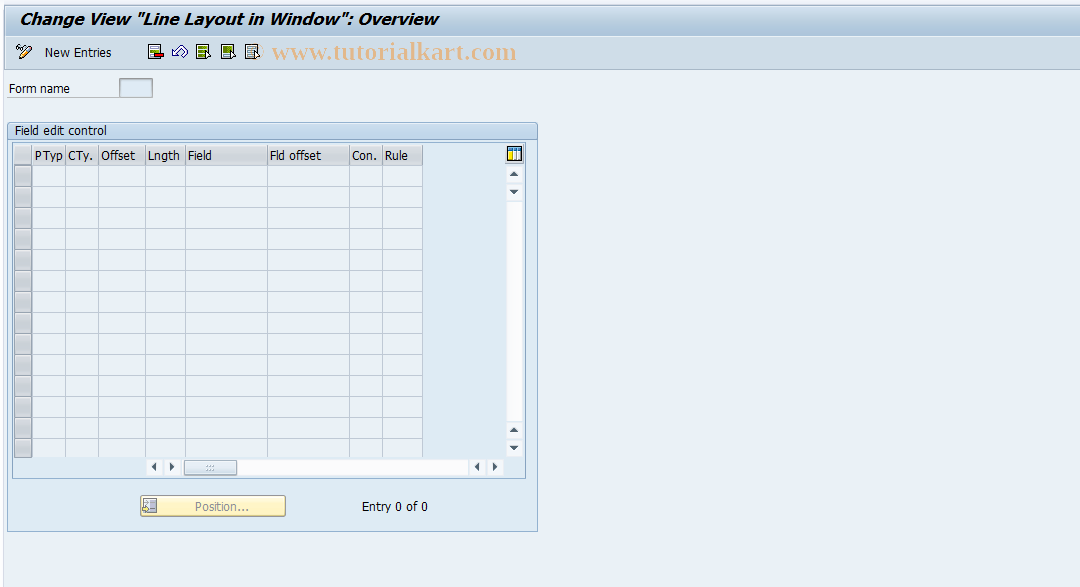Click the Field column header
Screen dimensions: 1080x587
(226, 156)
